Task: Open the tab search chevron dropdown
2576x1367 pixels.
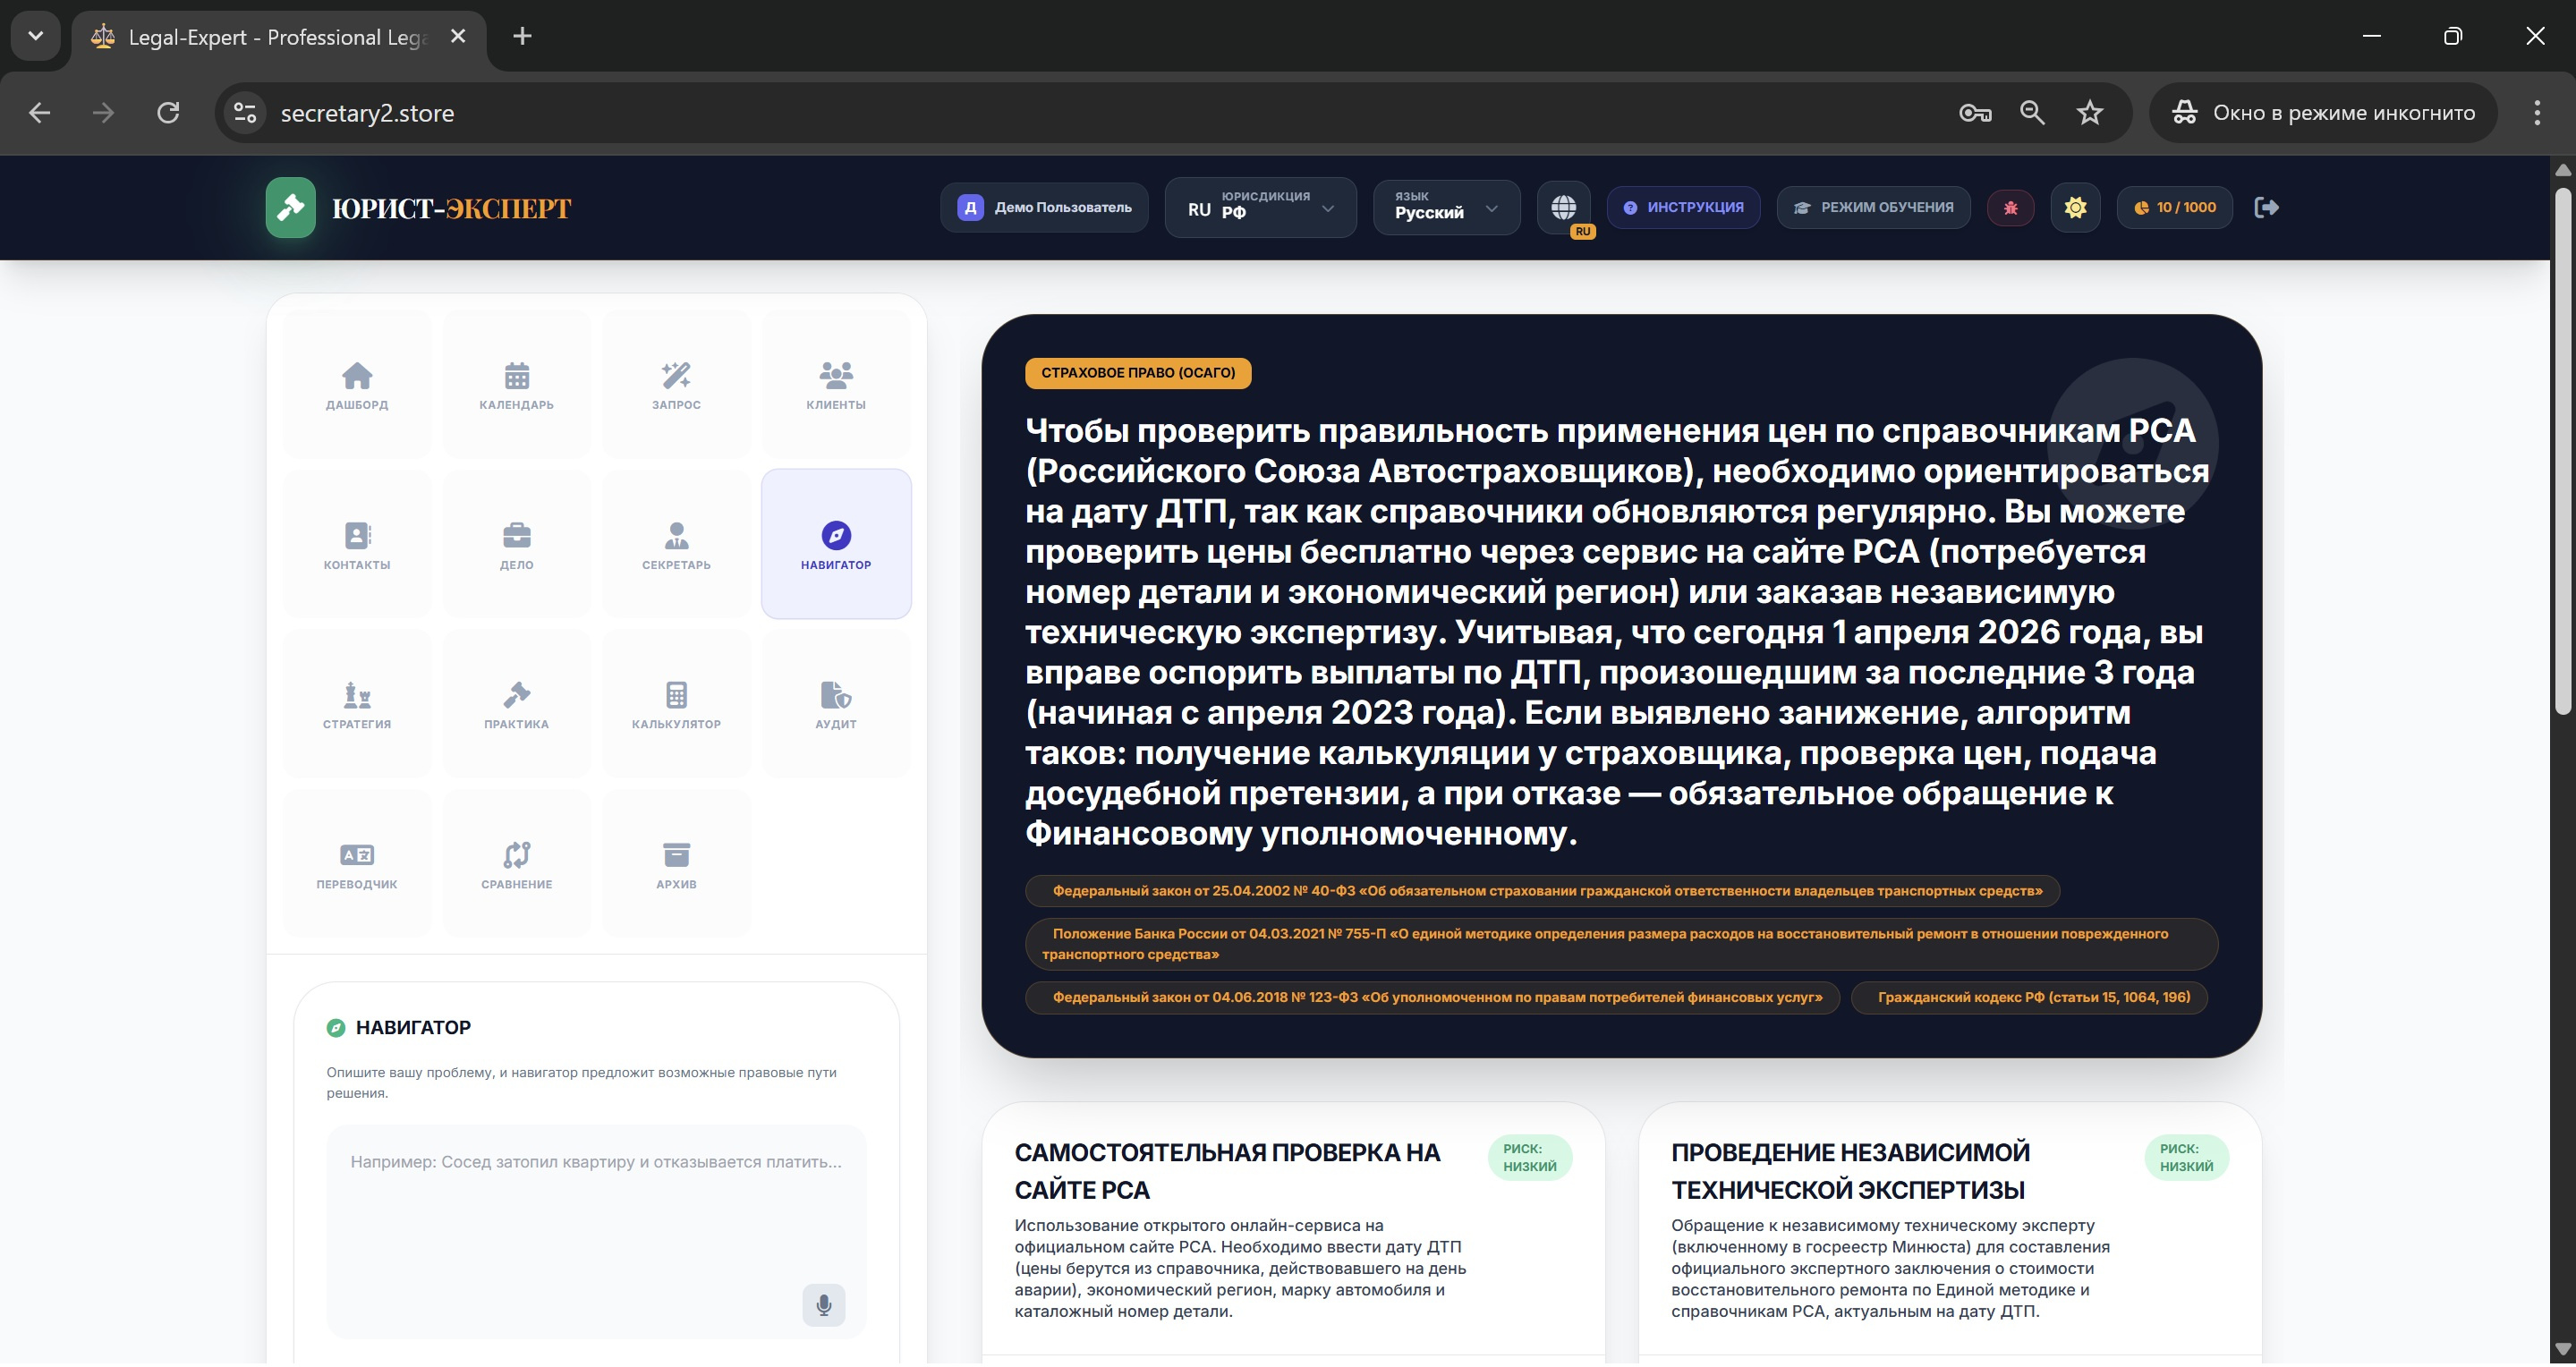Action: click(x=36, y=36)
